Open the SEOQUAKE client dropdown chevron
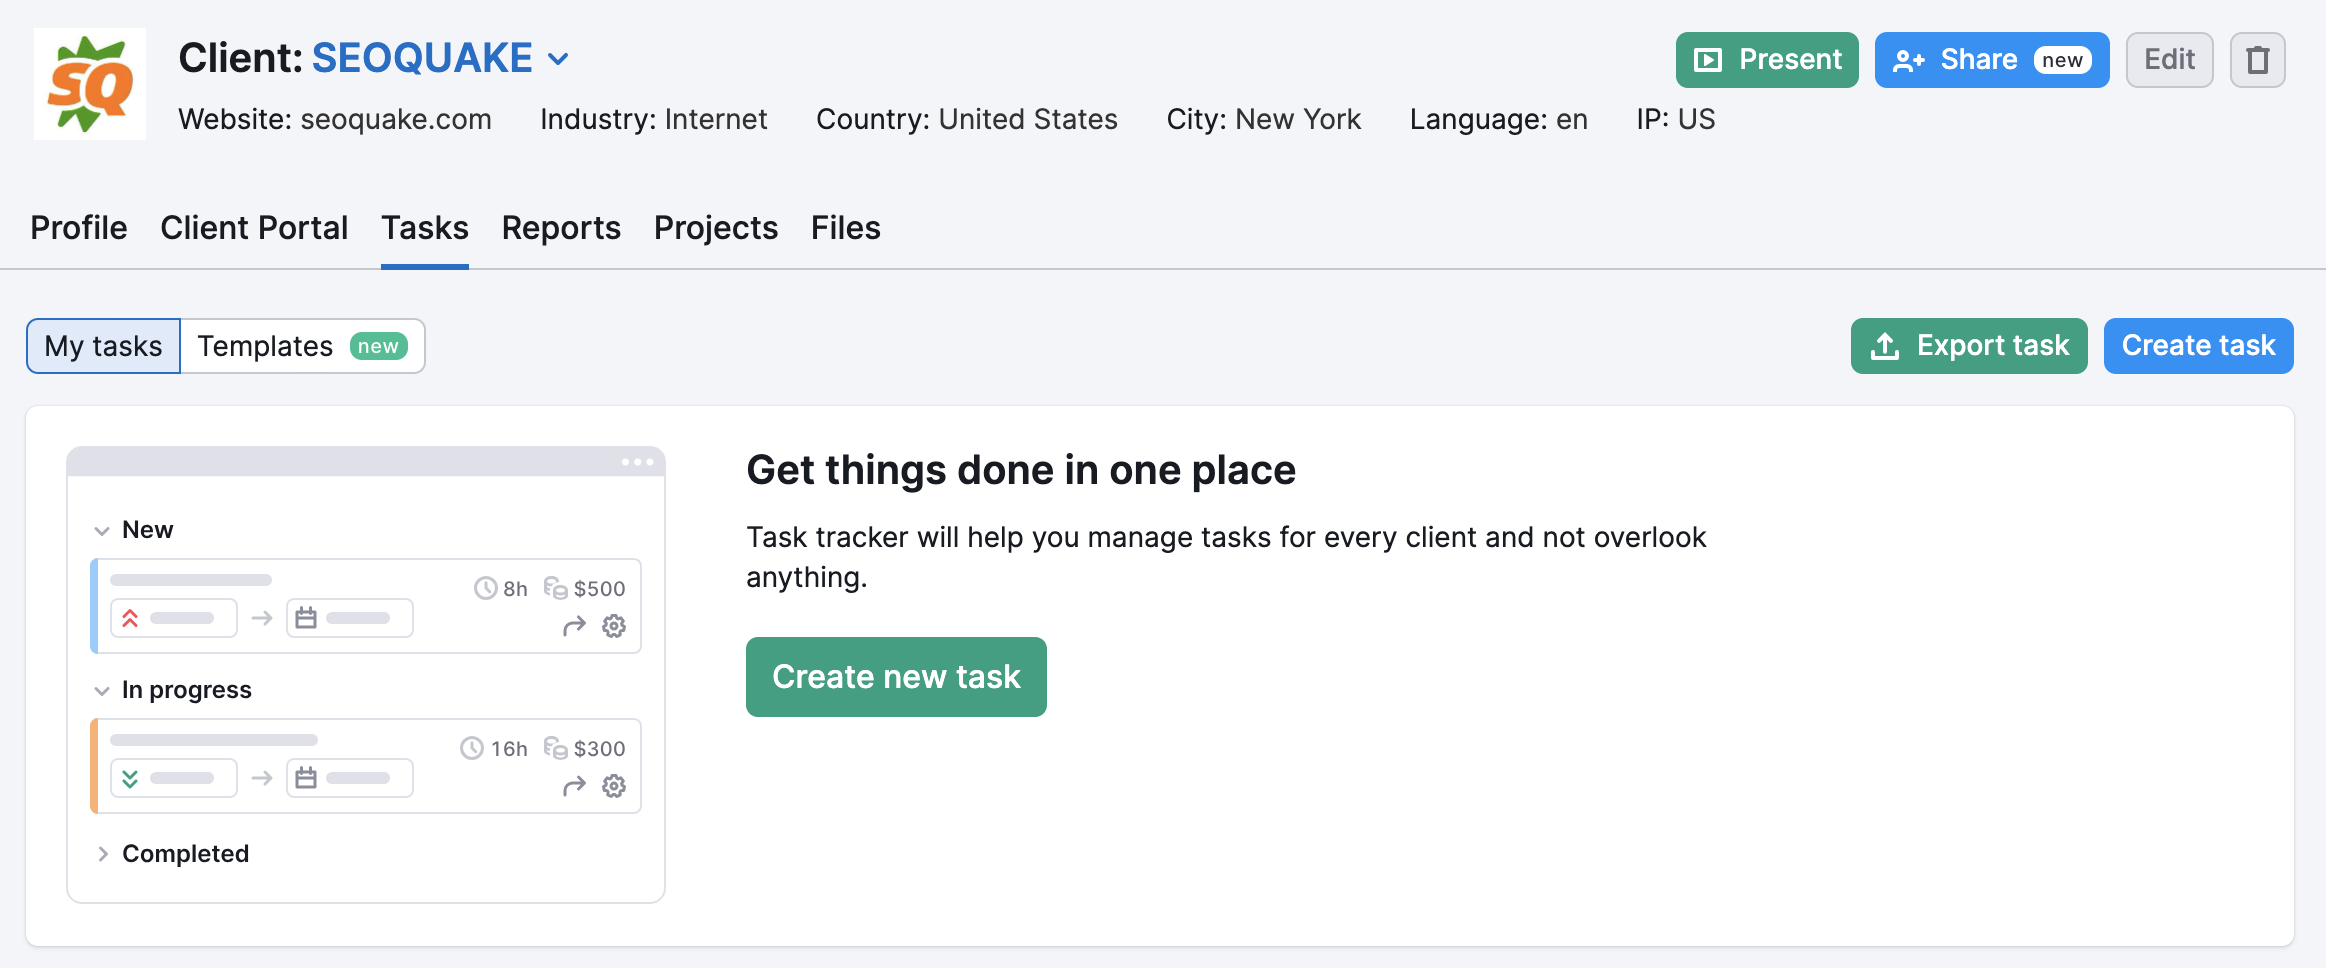The height and width of the screenshot is (968, 2326). point(559,60)
